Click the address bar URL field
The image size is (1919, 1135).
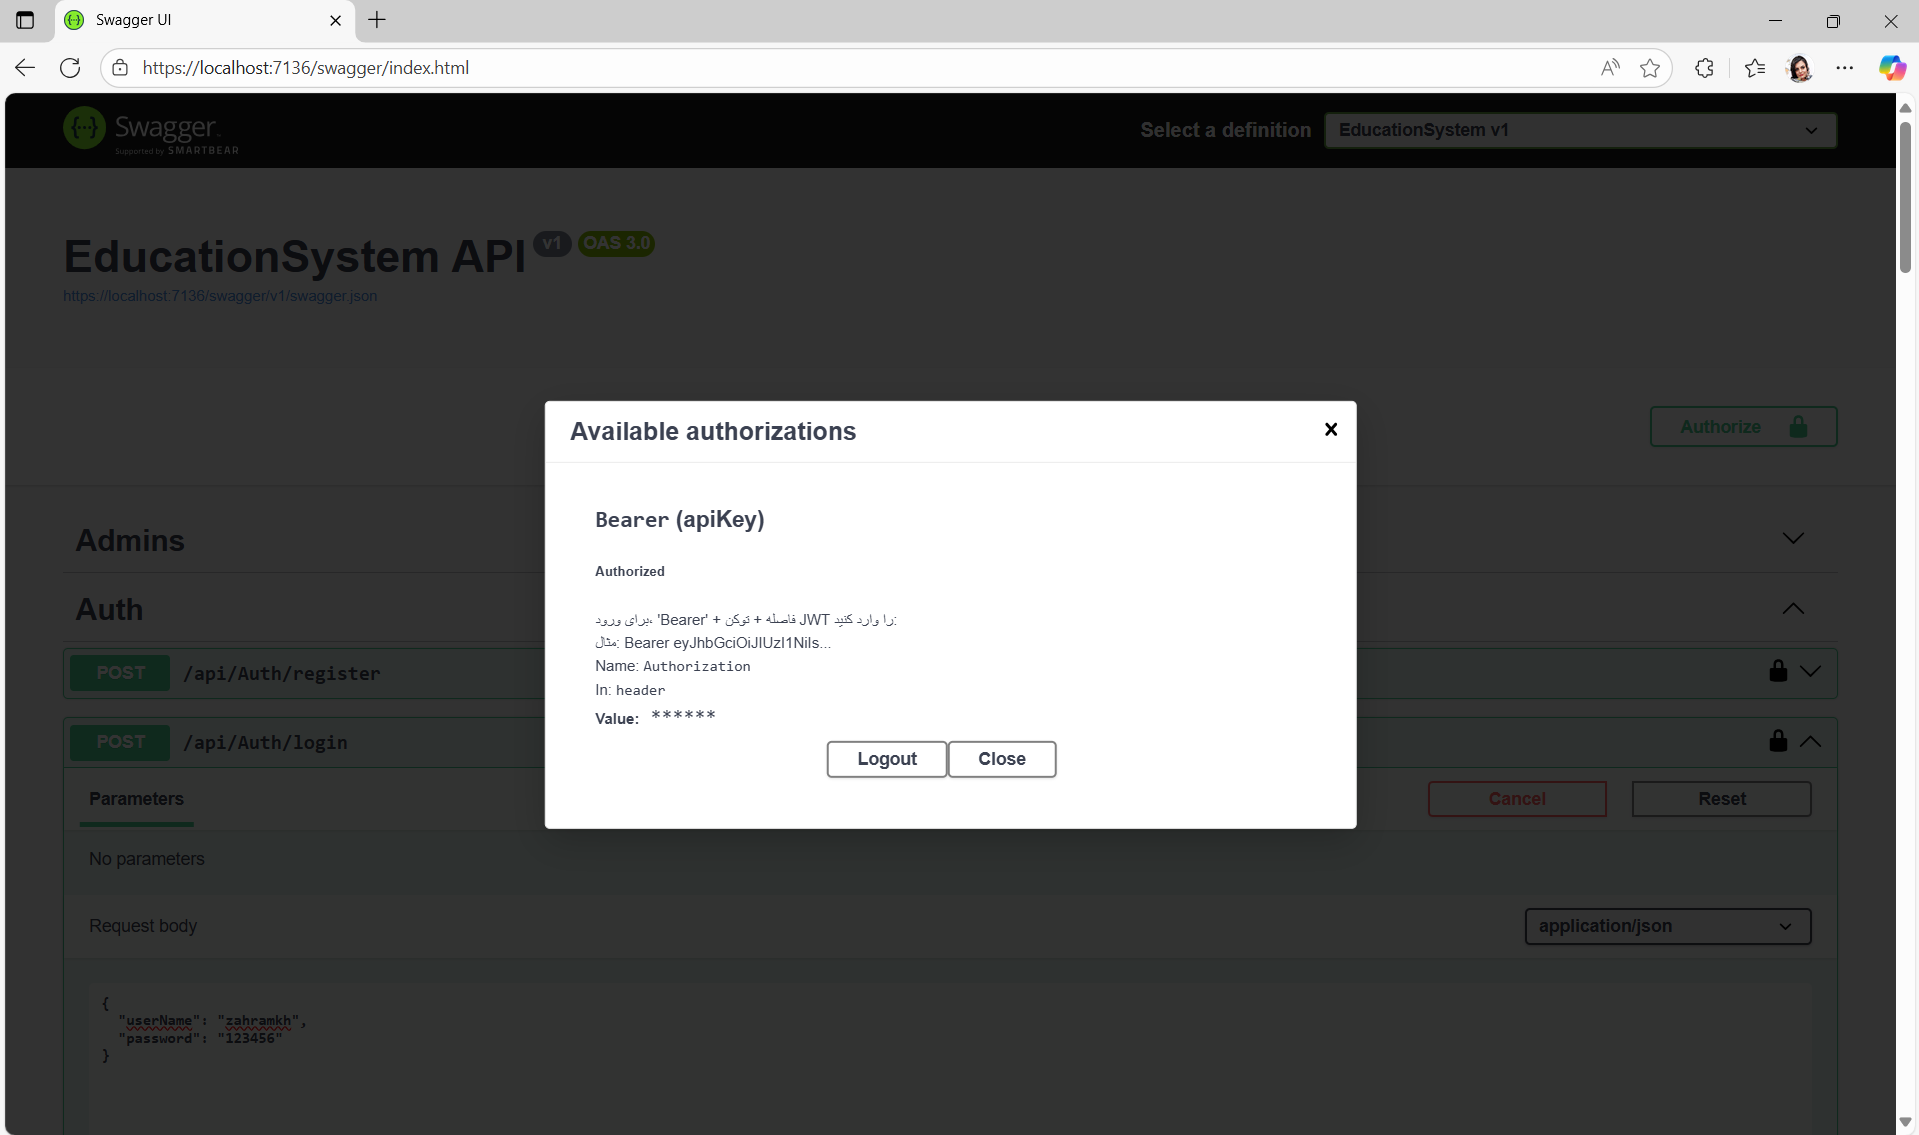point(800,68)
